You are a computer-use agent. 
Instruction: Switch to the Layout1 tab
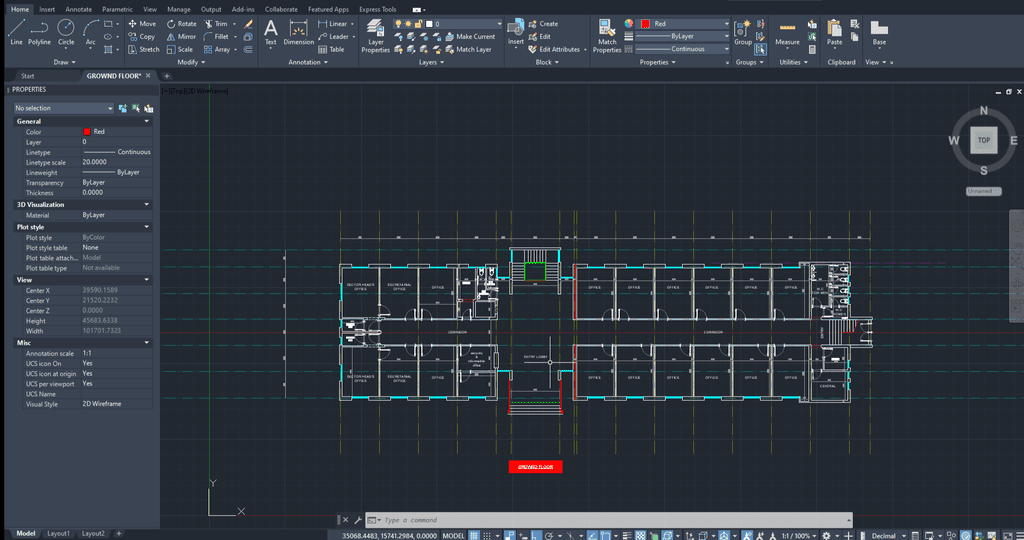coord(59,533)
